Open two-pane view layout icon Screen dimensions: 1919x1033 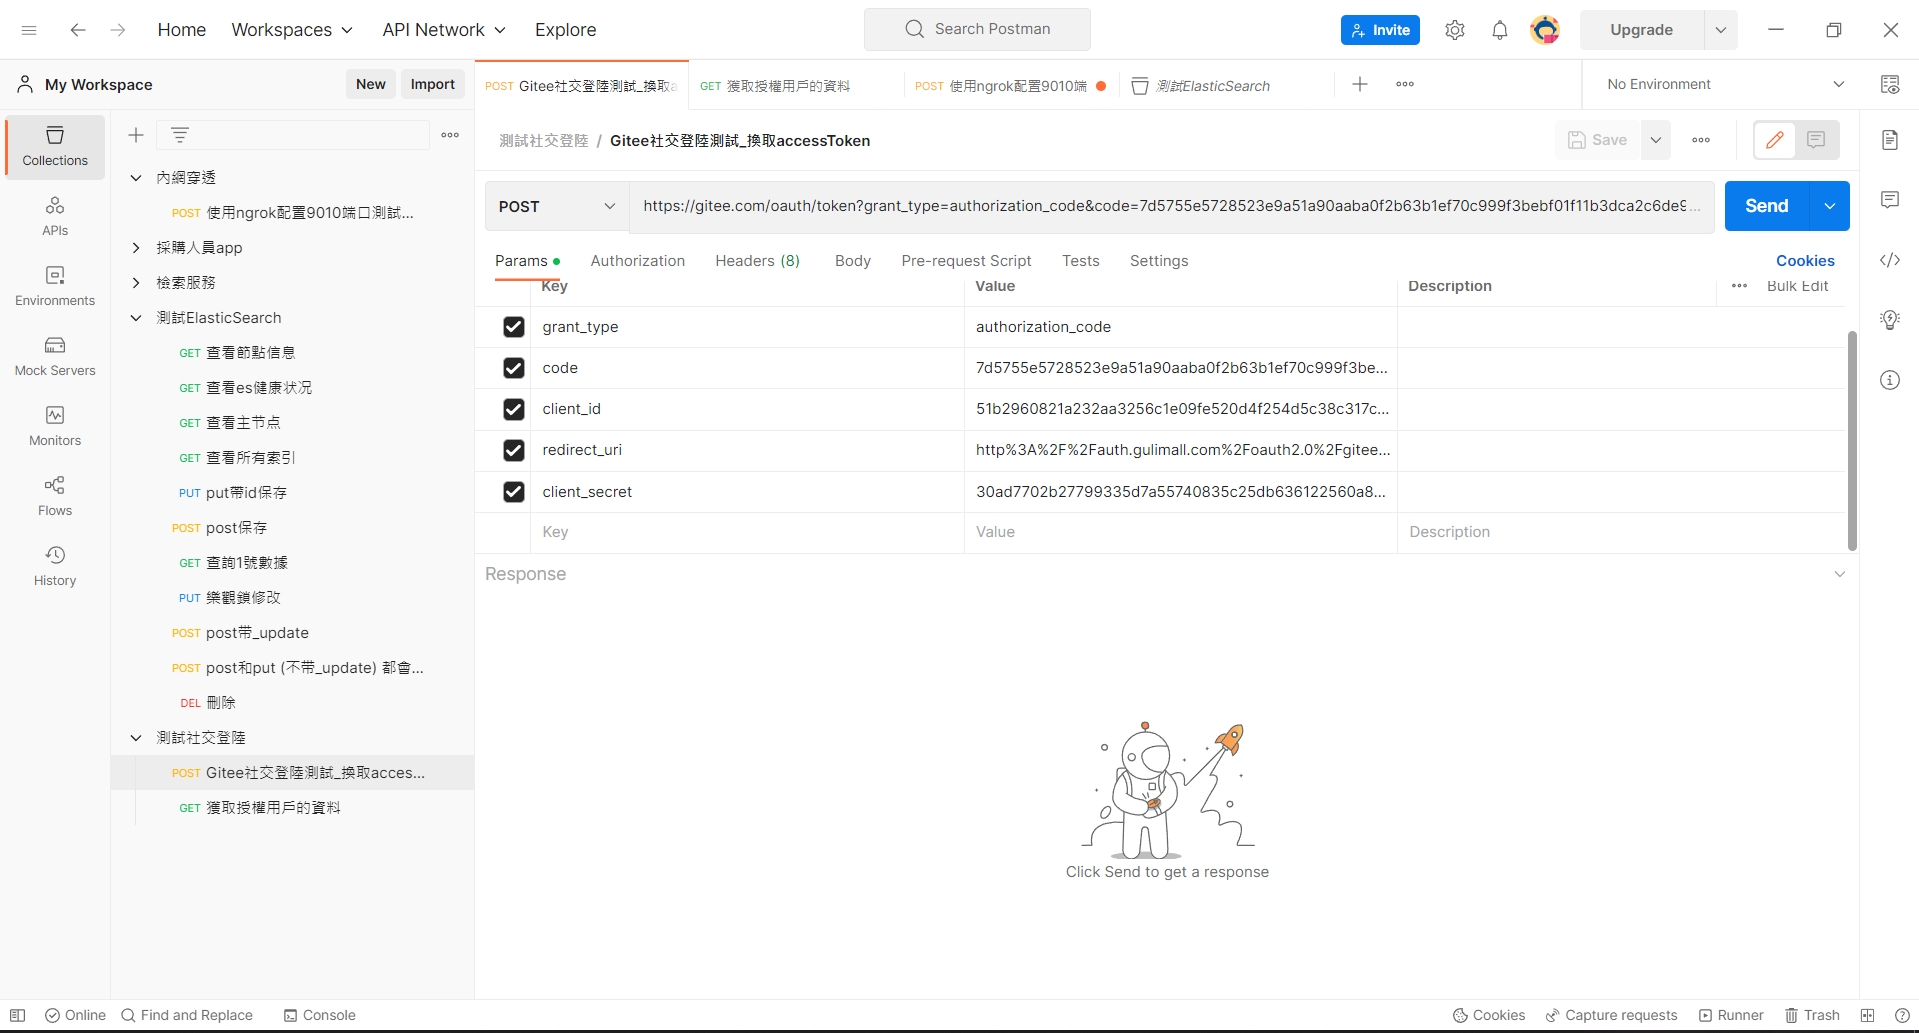point(1867,1015)
